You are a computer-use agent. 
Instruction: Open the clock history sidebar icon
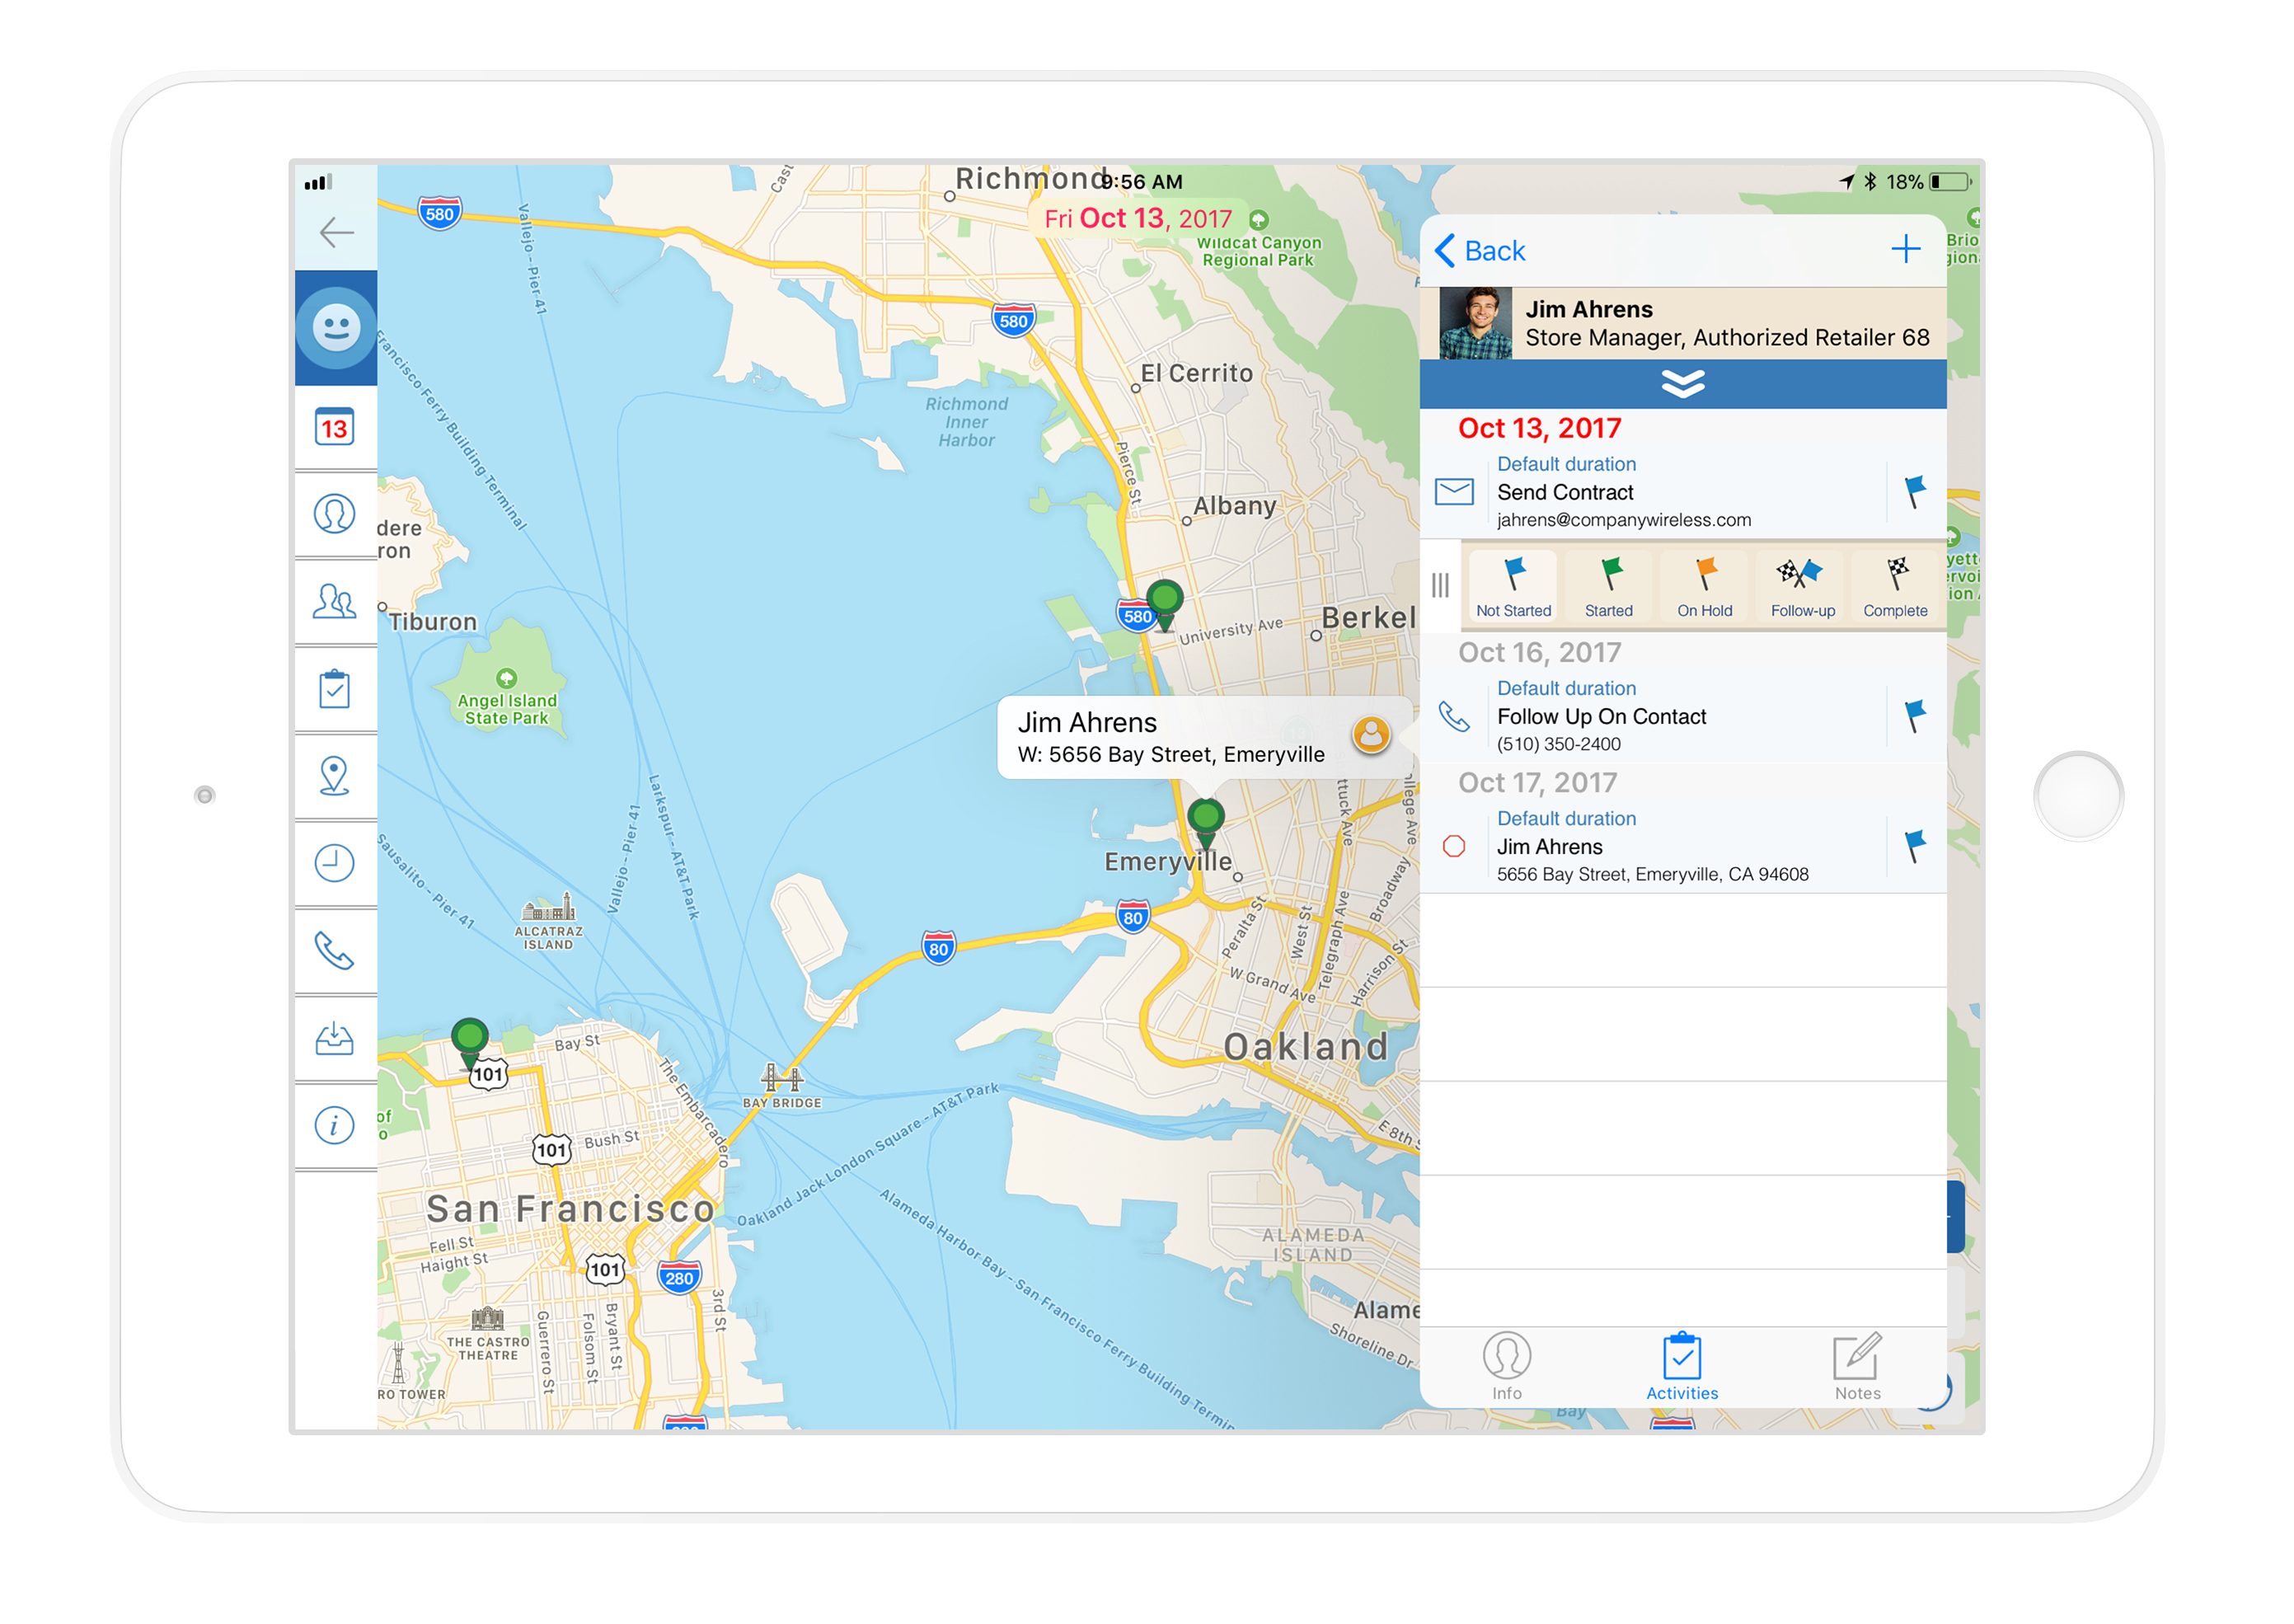tap(334, 863)
